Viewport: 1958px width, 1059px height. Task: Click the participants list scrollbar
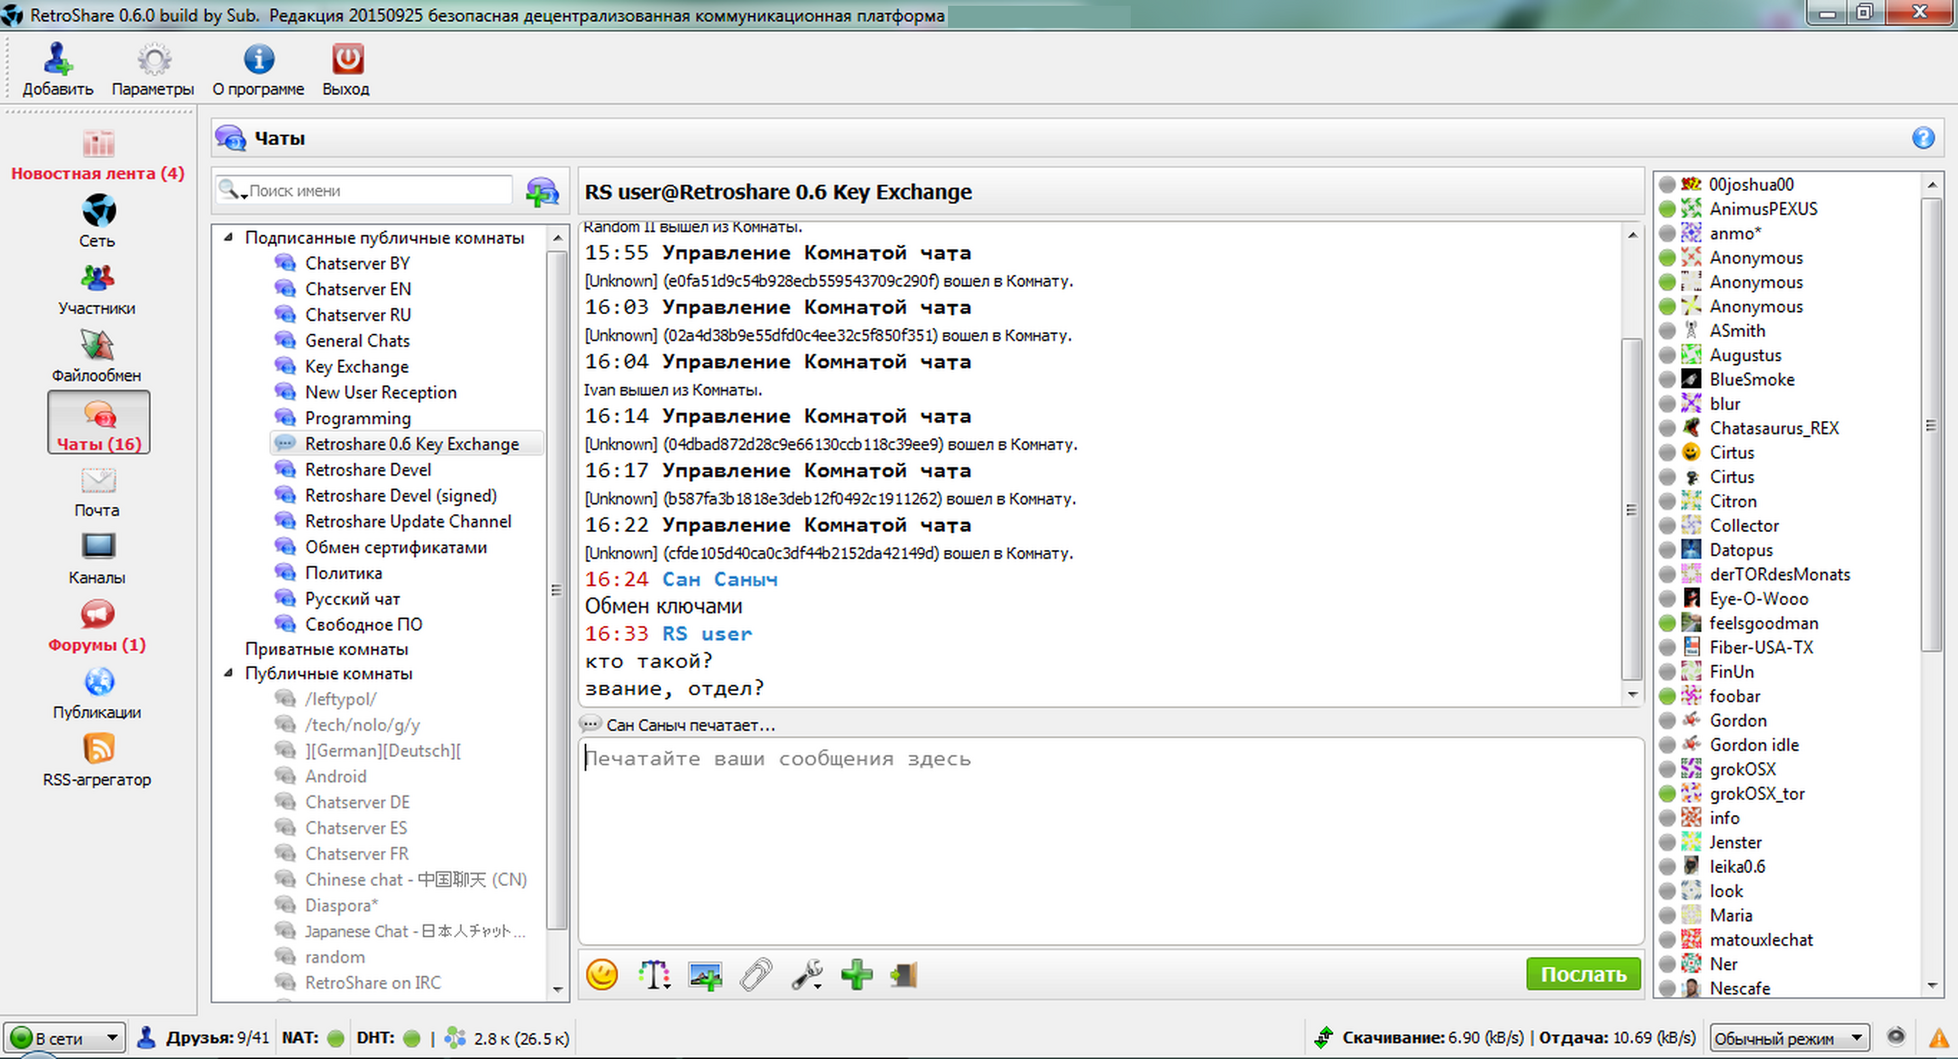tap(1932, 425)
